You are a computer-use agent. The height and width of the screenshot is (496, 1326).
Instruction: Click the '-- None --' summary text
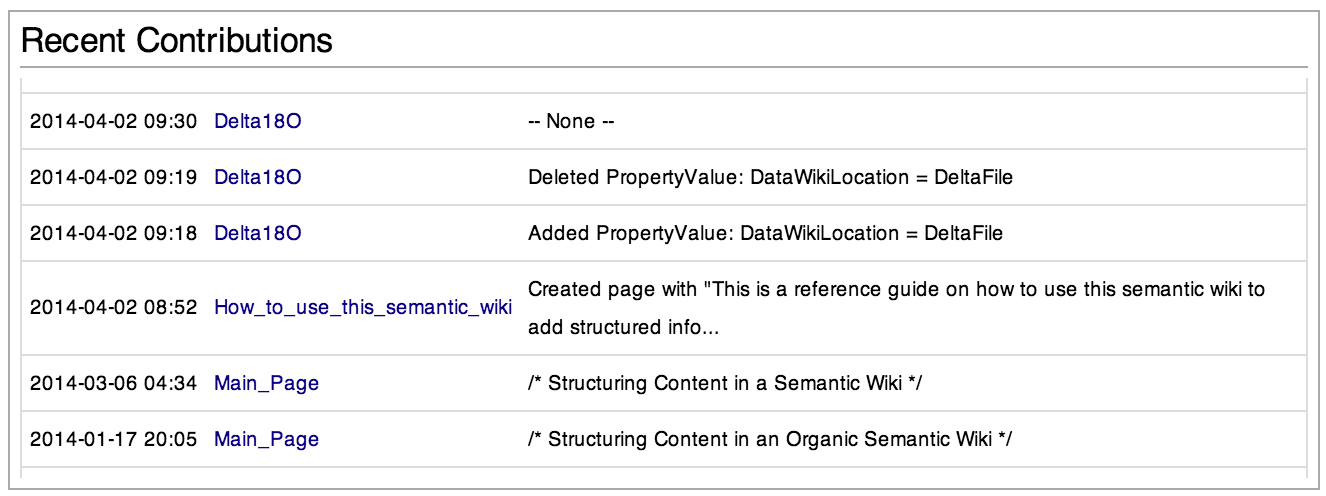pyautogui.click(x=570, y=122)
